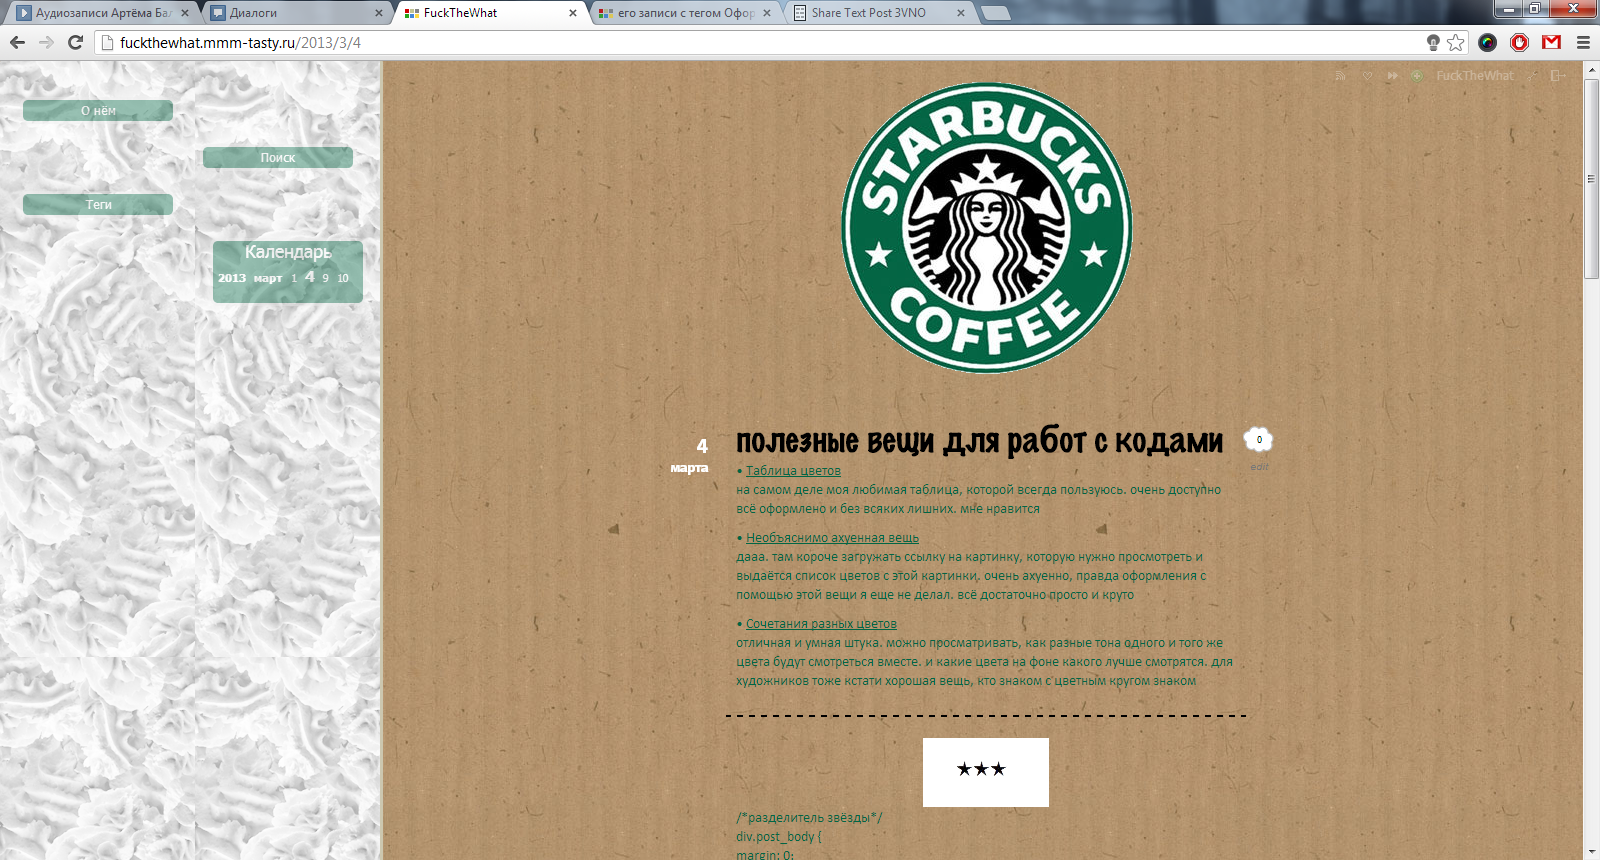The height and width of the screenshot is (860, 1600).
Task: Click the comment count bubble showing 0
Action: pos(1258,439)
